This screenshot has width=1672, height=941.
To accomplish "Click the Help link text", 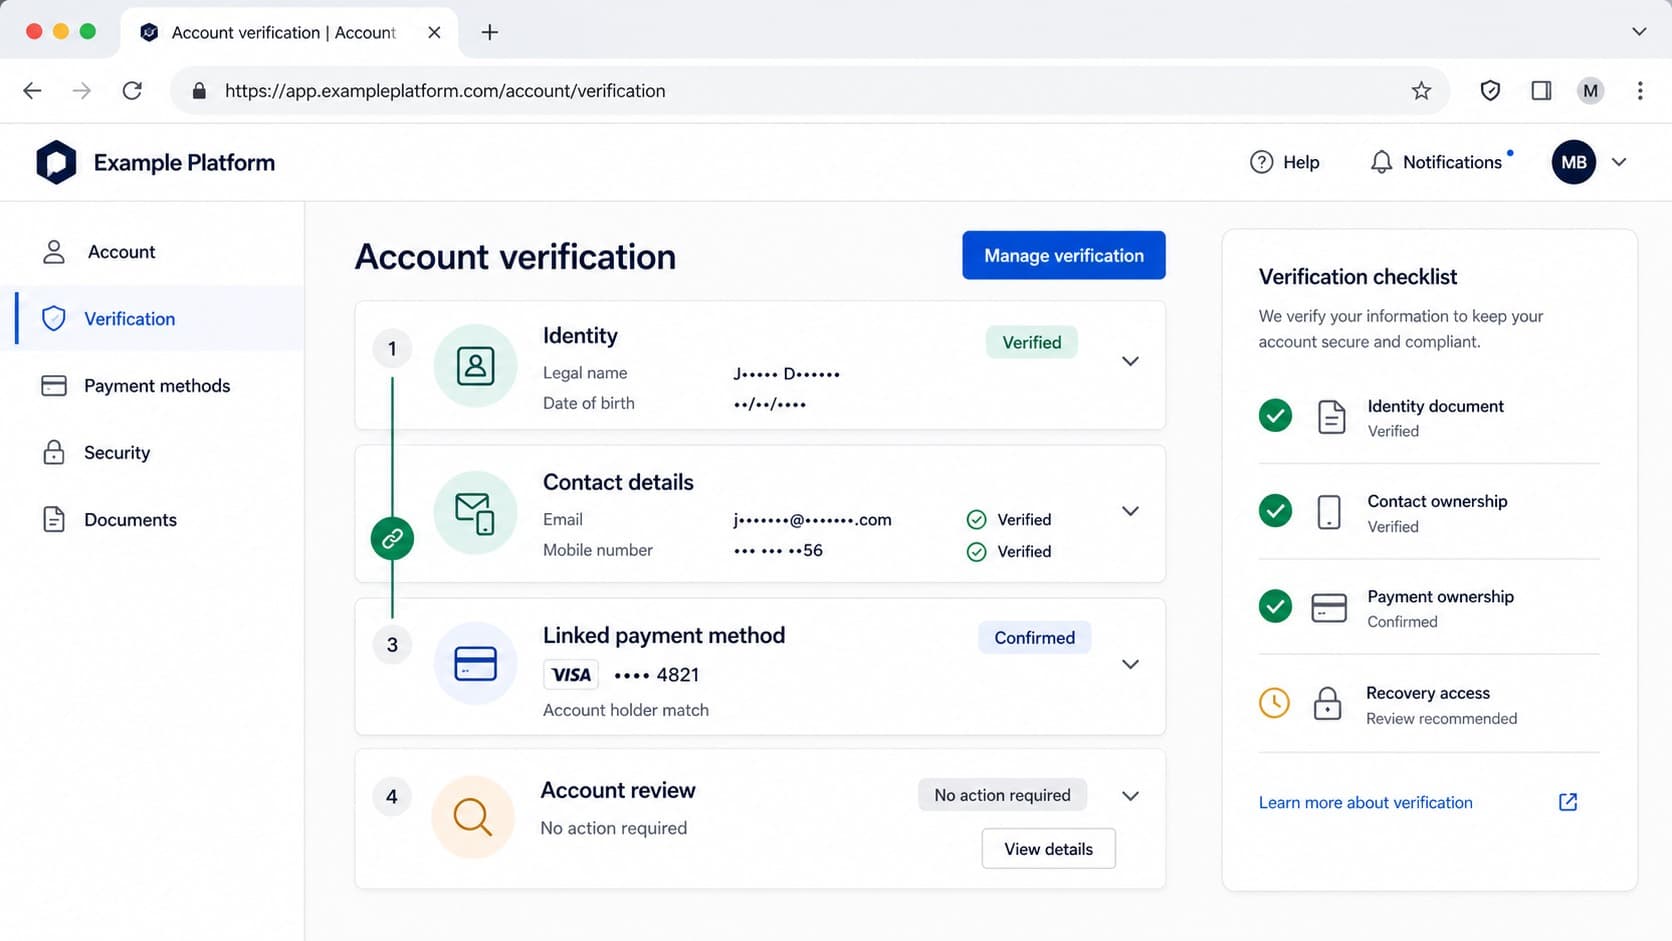I will tap(1301, 162).
